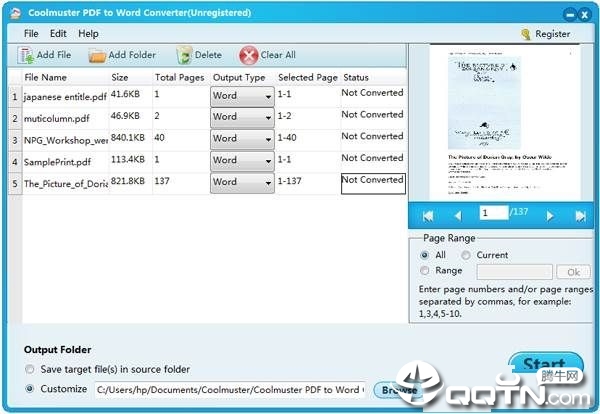The width and height of the screenshot is (600, 414).
Task: Click the Output Type column header
Action: (x=239, y=78)
